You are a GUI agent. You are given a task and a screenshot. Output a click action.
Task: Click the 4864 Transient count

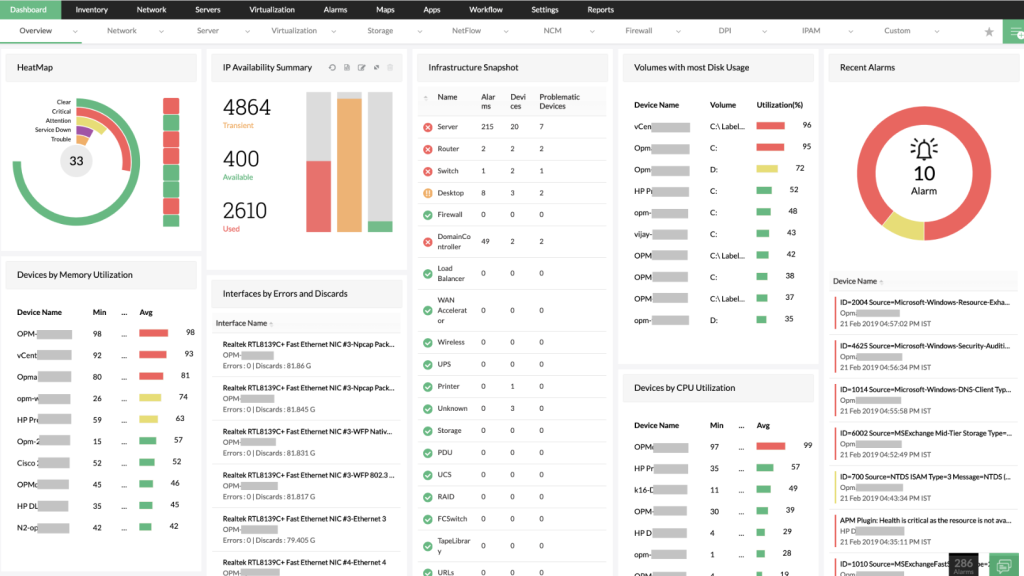click(x=246, y=107)
